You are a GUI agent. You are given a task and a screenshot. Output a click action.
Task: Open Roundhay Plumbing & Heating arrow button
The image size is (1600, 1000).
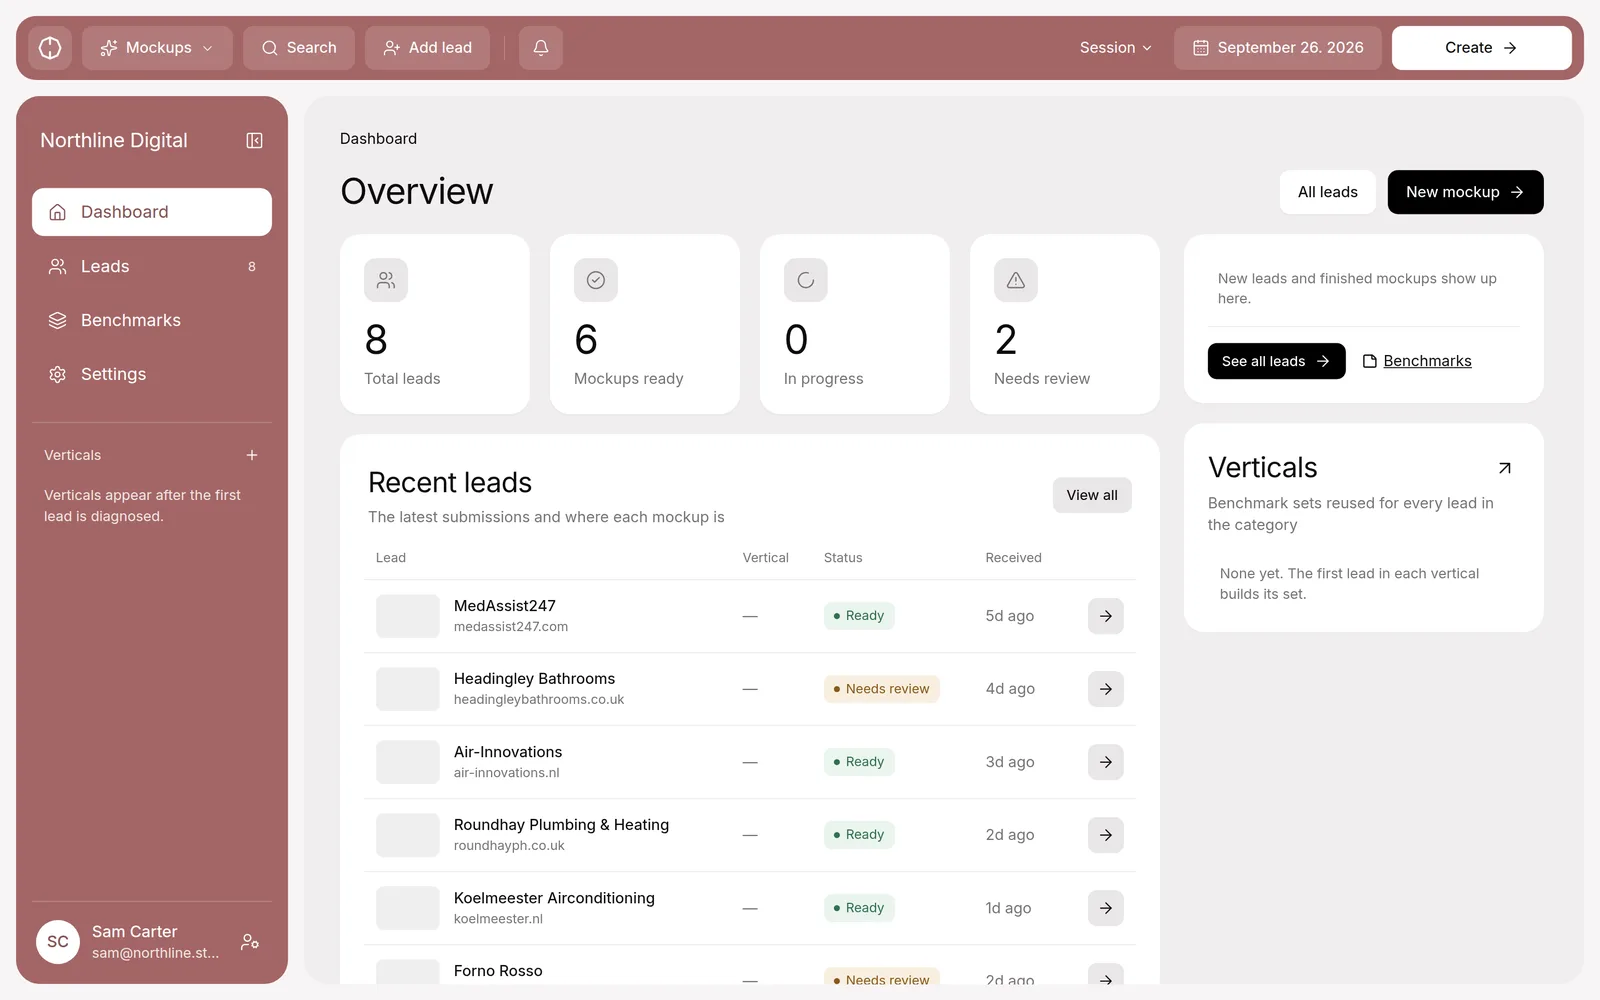coord(1106,835)
